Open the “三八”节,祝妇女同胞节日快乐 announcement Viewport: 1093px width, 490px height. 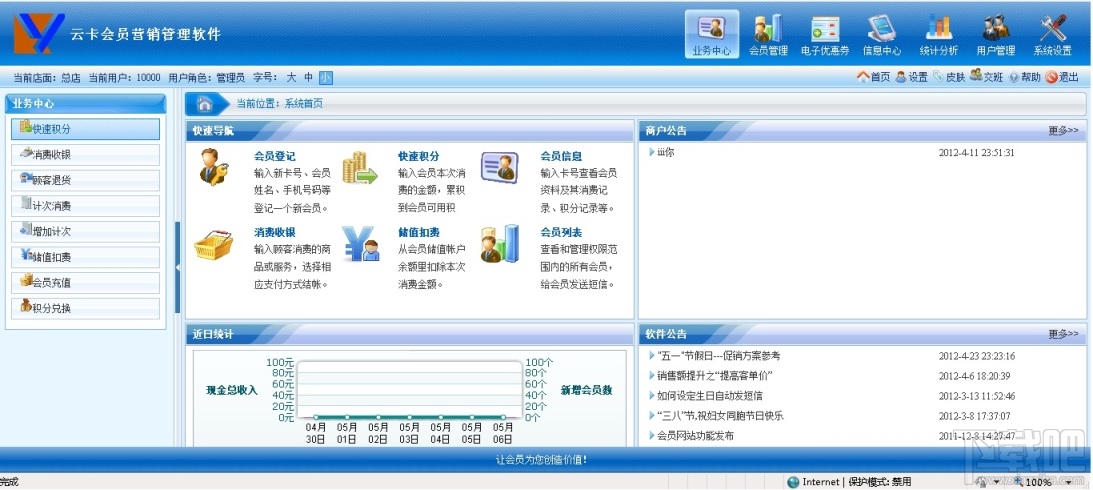(x=720, y=416)
